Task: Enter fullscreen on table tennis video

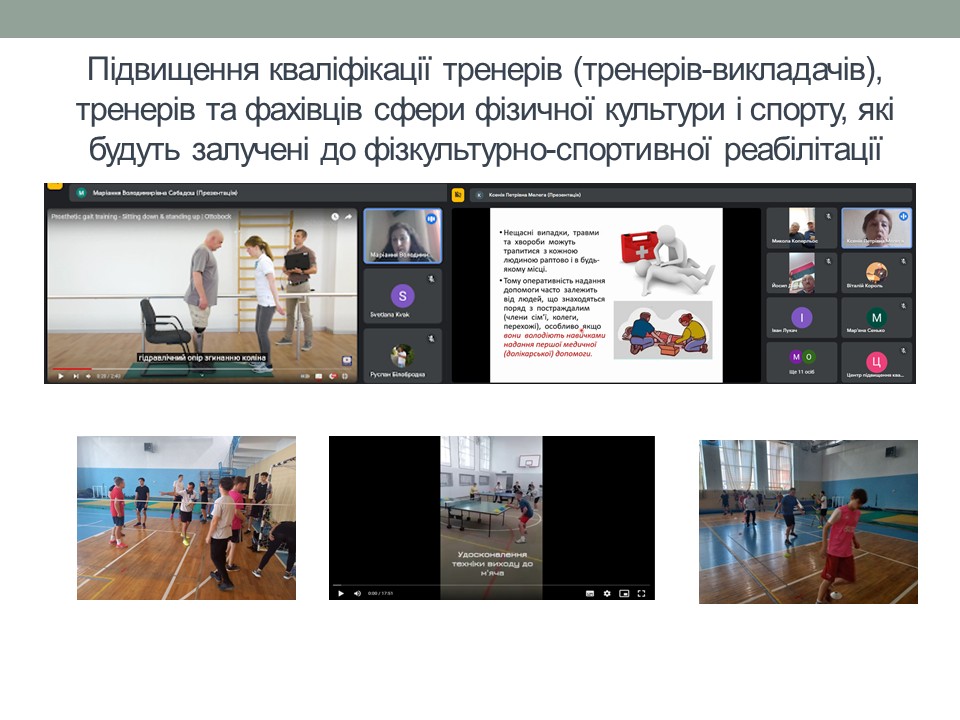Action: pos(641,593)
